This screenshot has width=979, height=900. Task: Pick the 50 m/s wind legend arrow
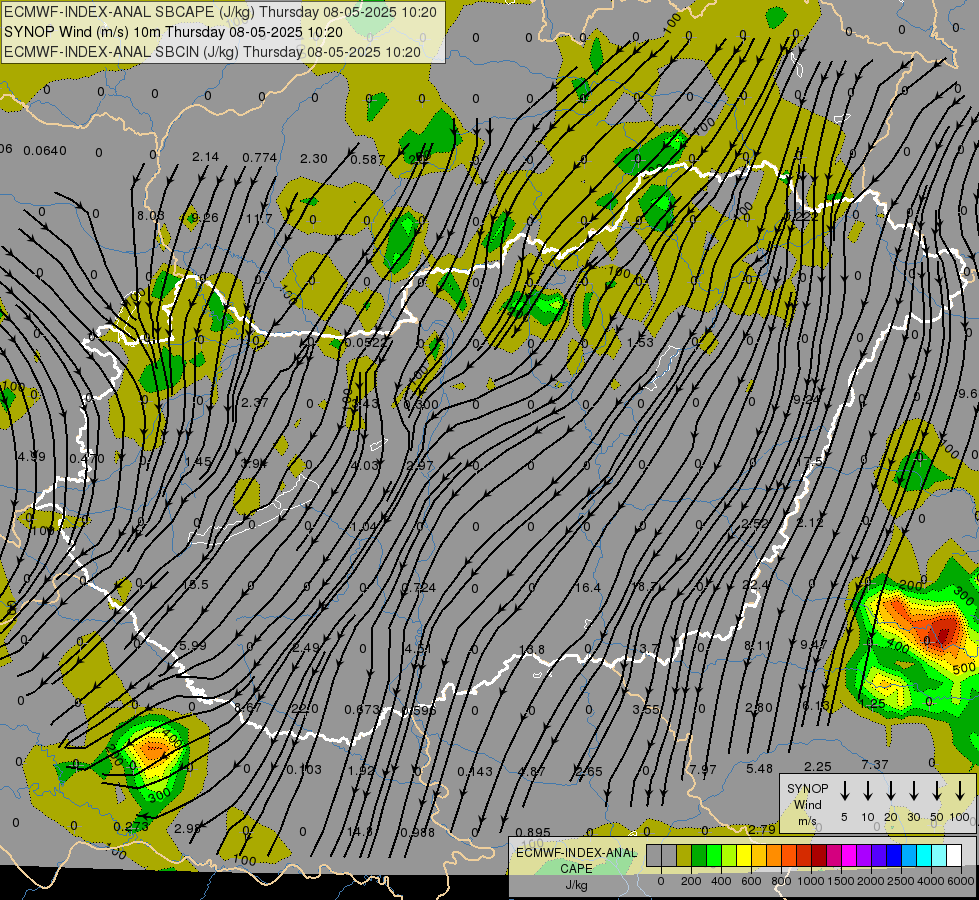coord(937,791)
